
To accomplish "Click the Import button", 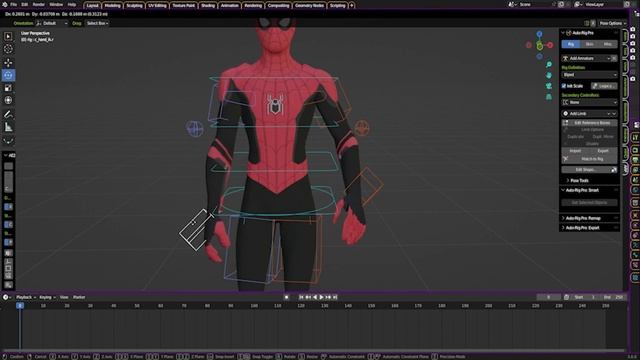I will (575, 151).
